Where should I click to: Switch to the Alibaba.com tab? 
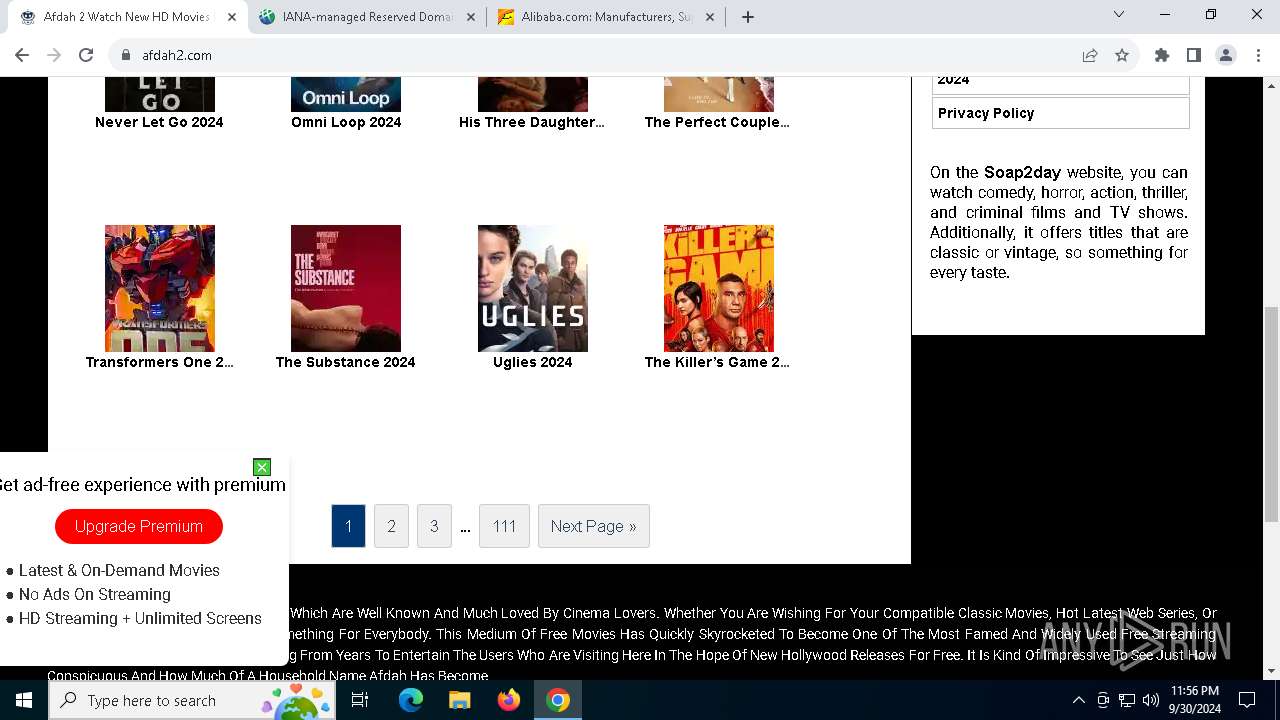[605, 17]
